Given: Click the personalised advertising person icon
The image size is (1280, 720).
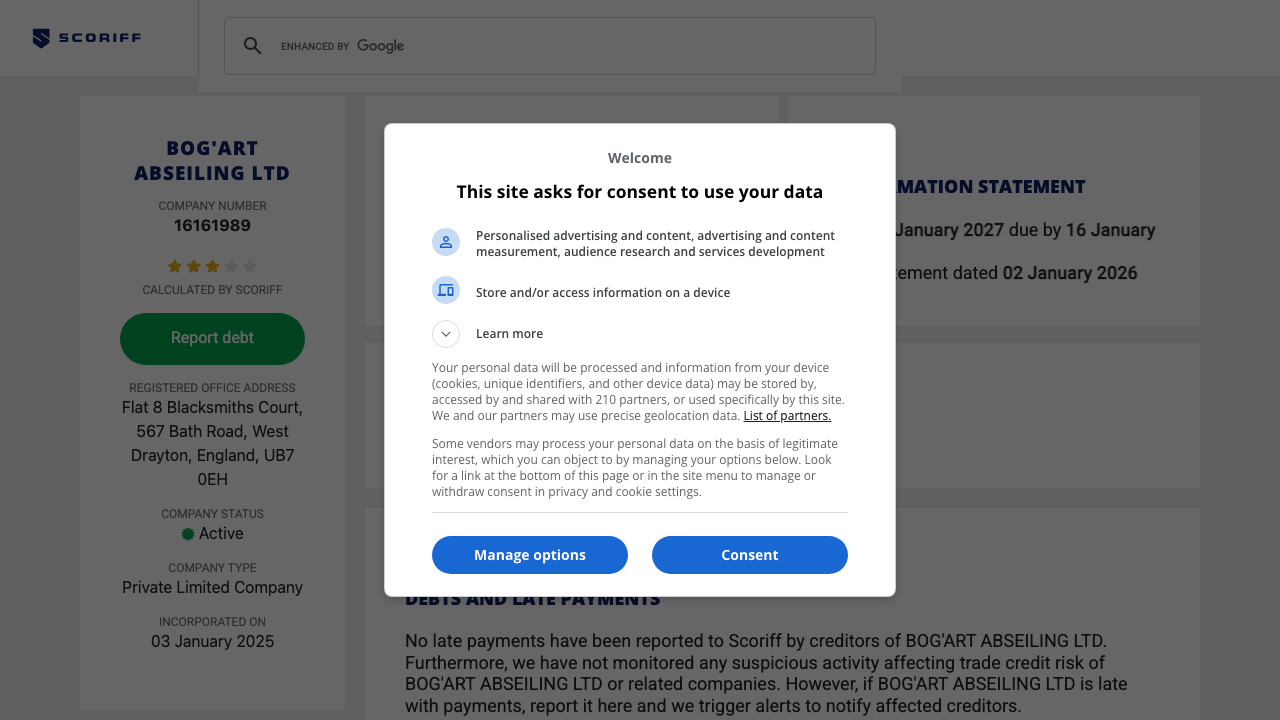Looking at the screenshot, I should (446, 242).
